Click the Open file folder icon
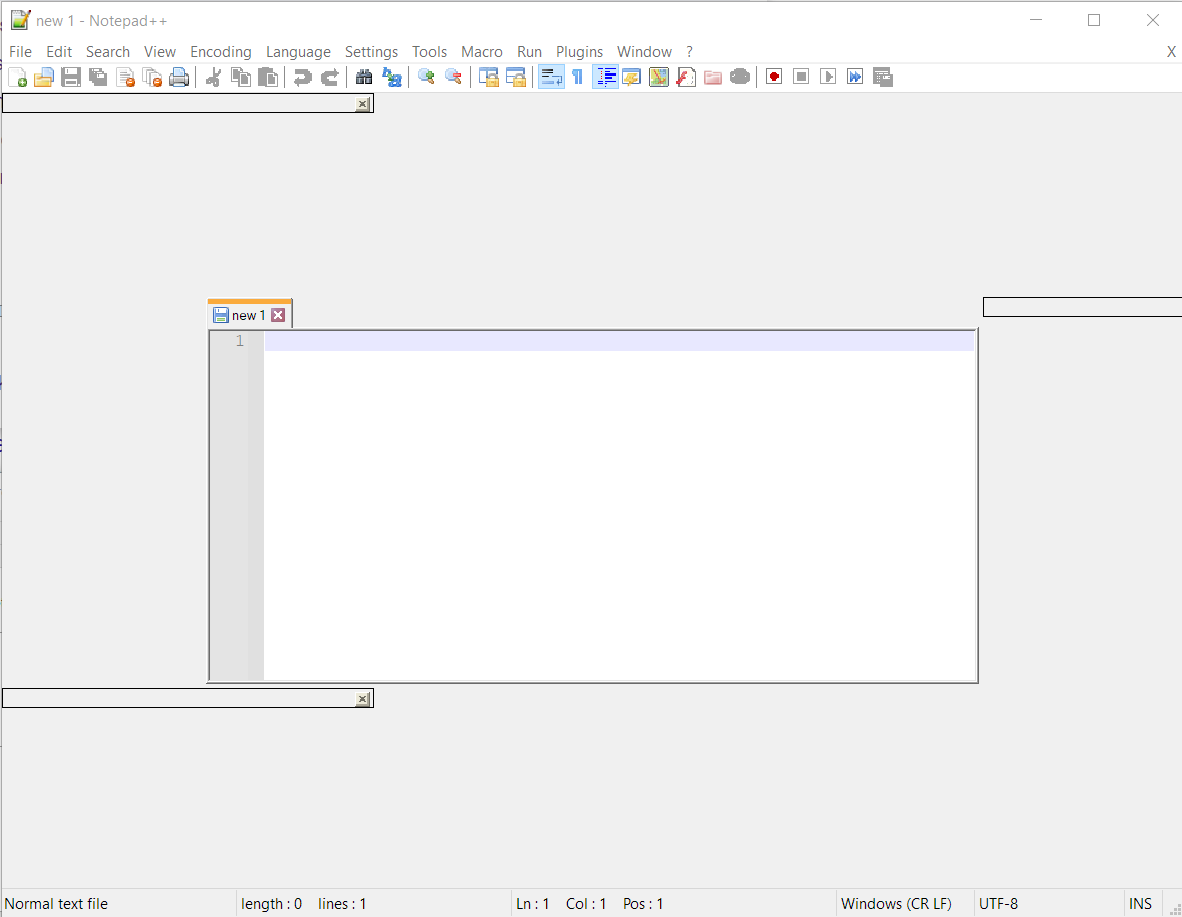This screenshot has height=917, width=1182. [44, 77]
